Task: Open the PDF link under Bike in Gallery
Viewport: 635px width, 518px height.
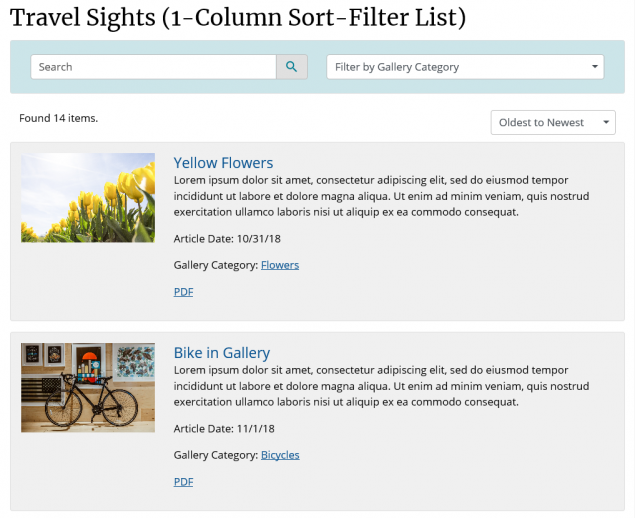Action: (183, 482)
